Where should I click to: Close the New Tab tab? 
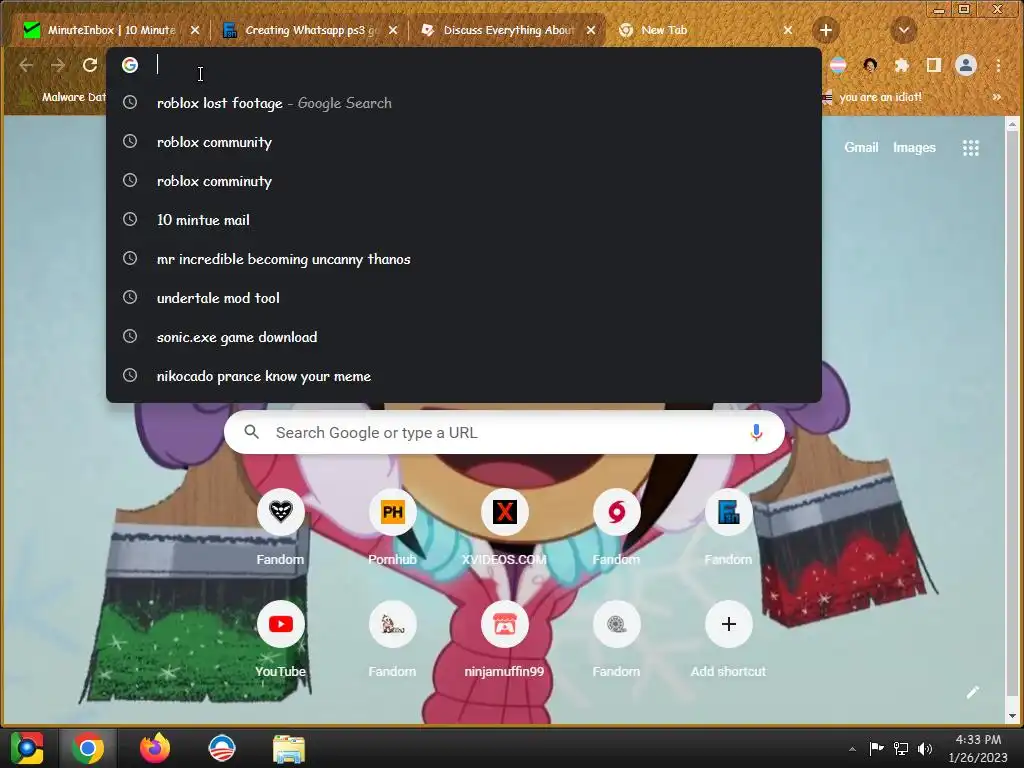(788, 30)
